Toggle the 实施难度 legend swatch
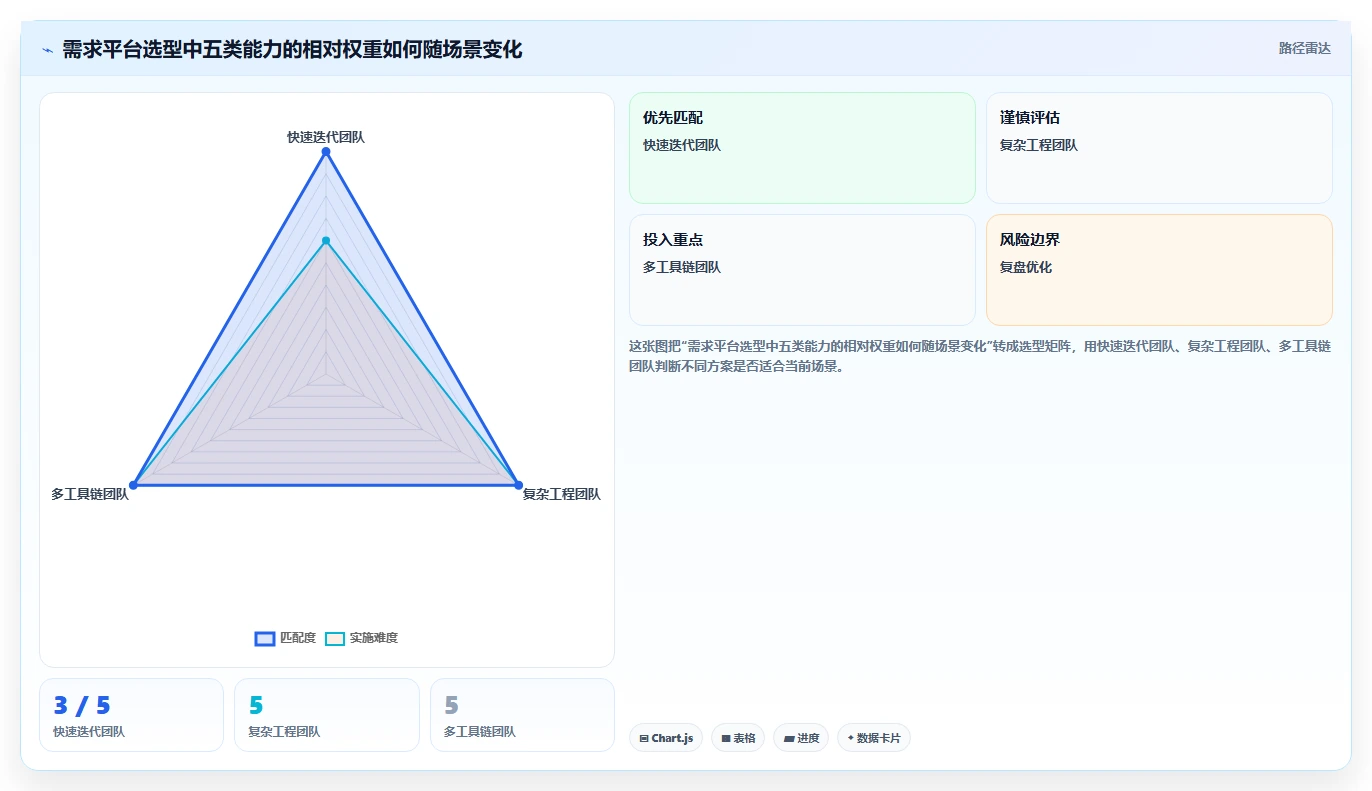 click(335, 639)
